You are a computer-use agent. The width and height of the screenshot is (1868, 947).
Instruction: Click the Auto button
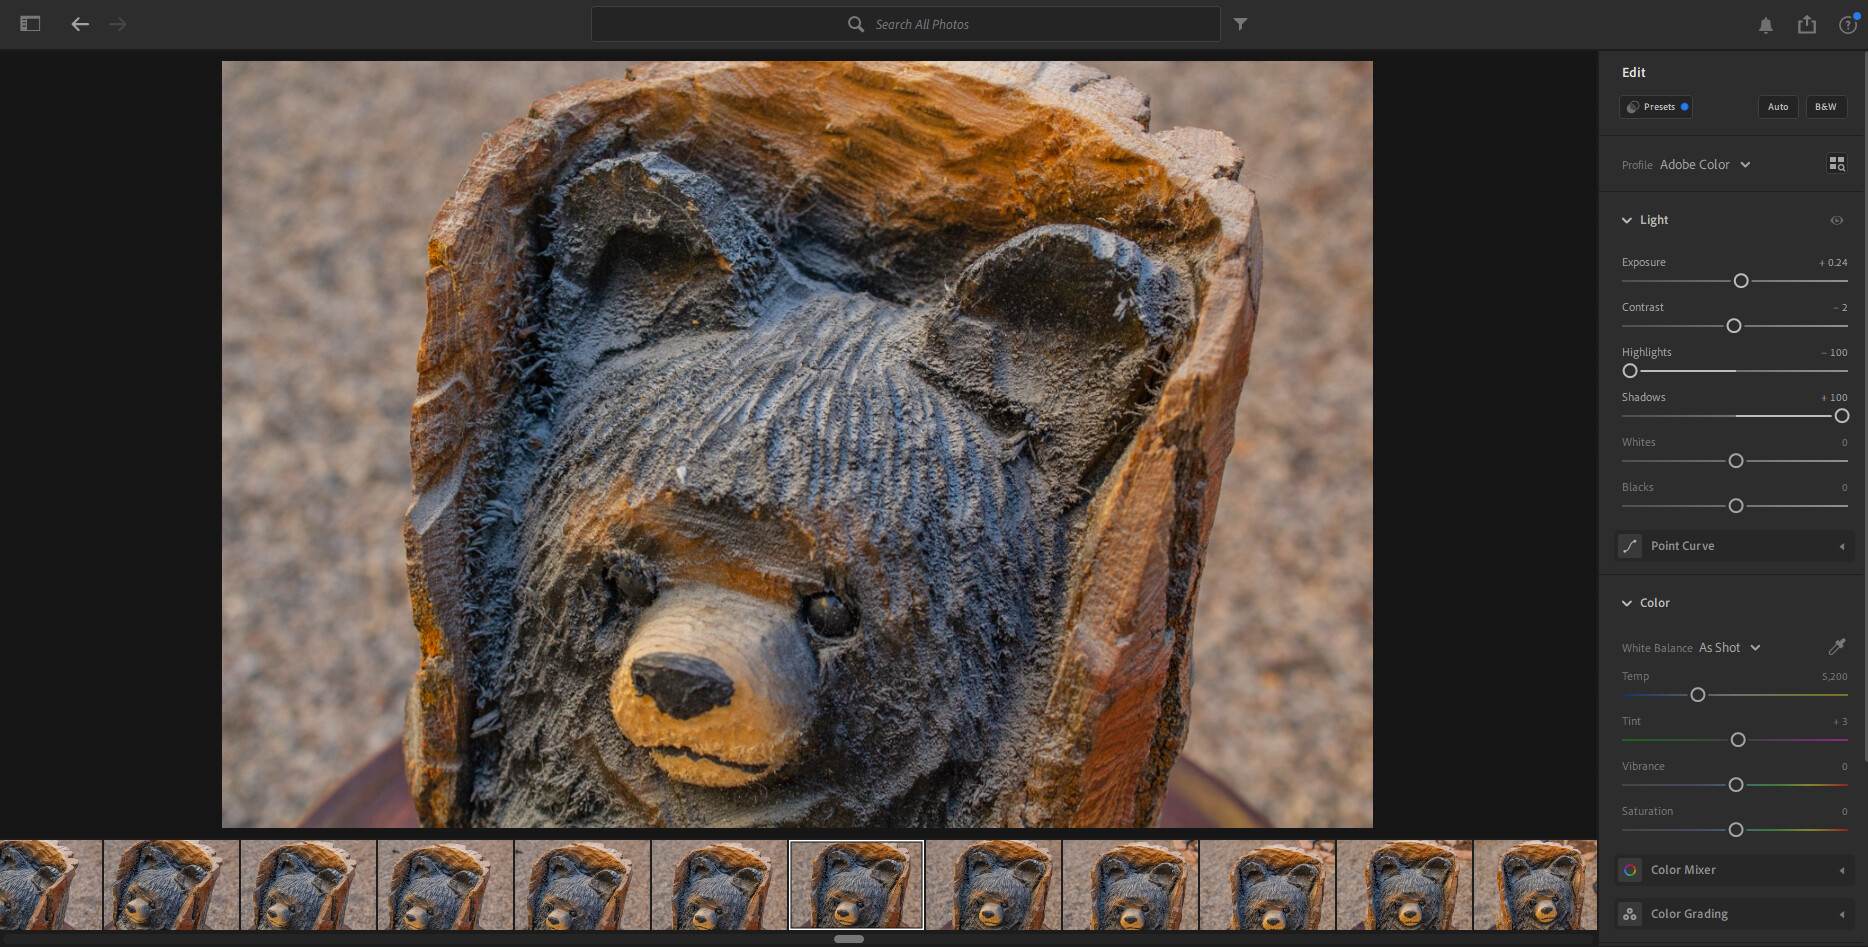pos(1777,106)
